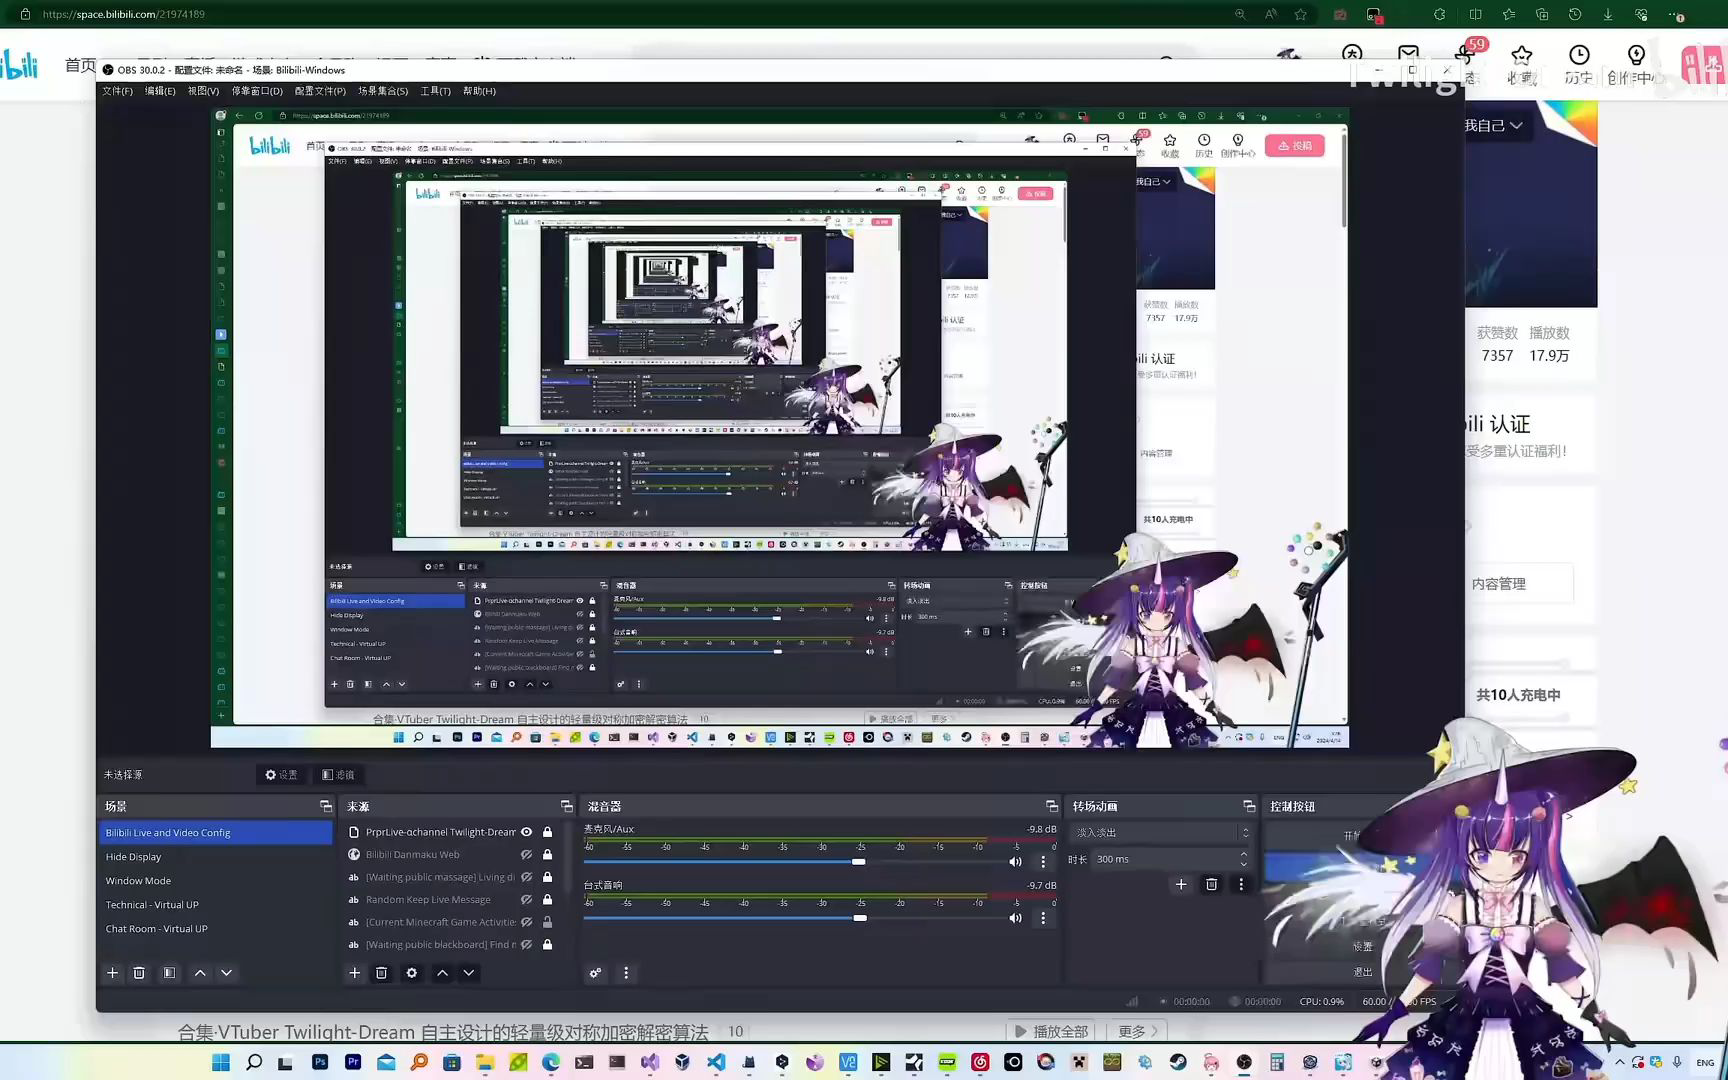
Task: Open source properties gear icon
Action: [x=411, y=973]
